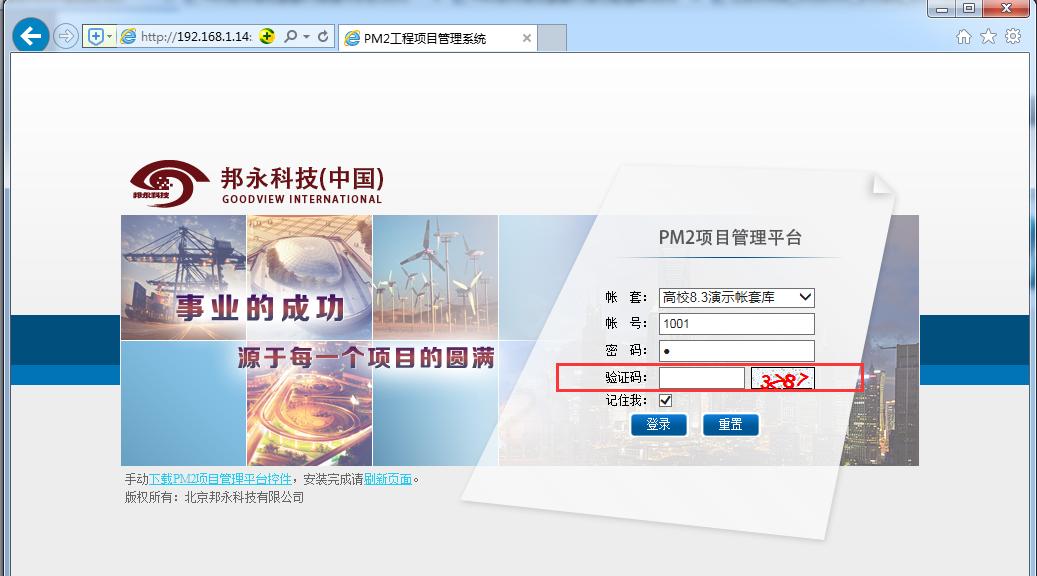Open the Tools gear icon
This screenshot has height=576, width=1037.
(1013, 37)
